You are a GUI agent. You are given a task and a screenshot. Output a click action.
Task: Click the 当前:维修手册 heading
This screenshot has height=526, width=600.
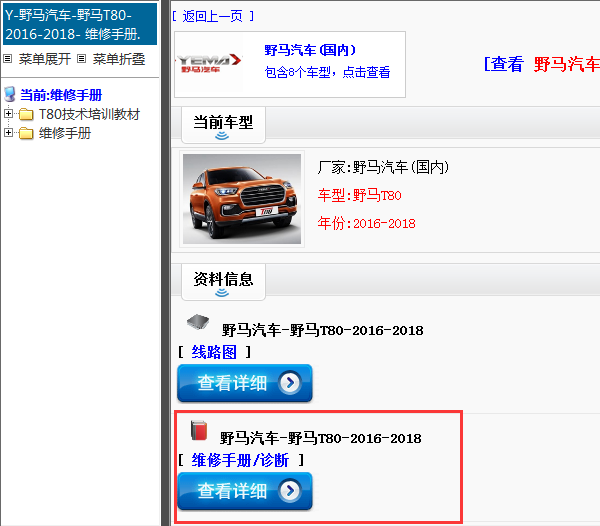tap(61, 95)
